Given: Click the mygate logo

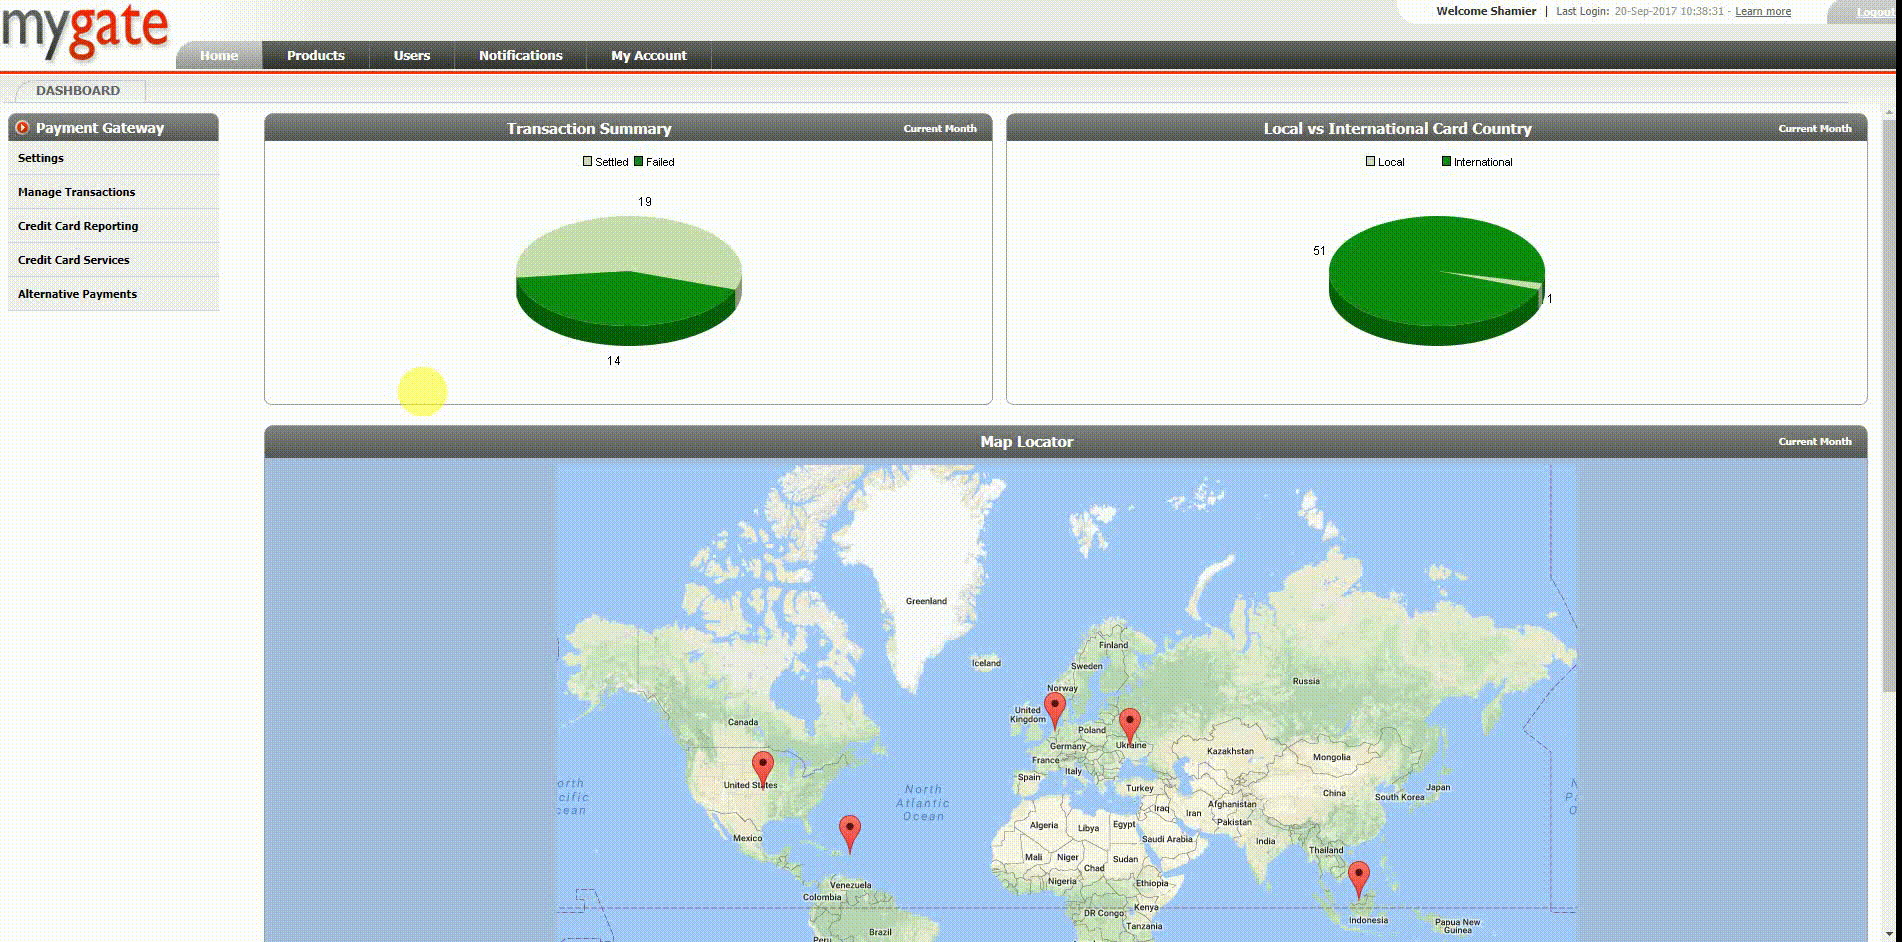Looking at the screenshot, I should [x=85, y=29].
